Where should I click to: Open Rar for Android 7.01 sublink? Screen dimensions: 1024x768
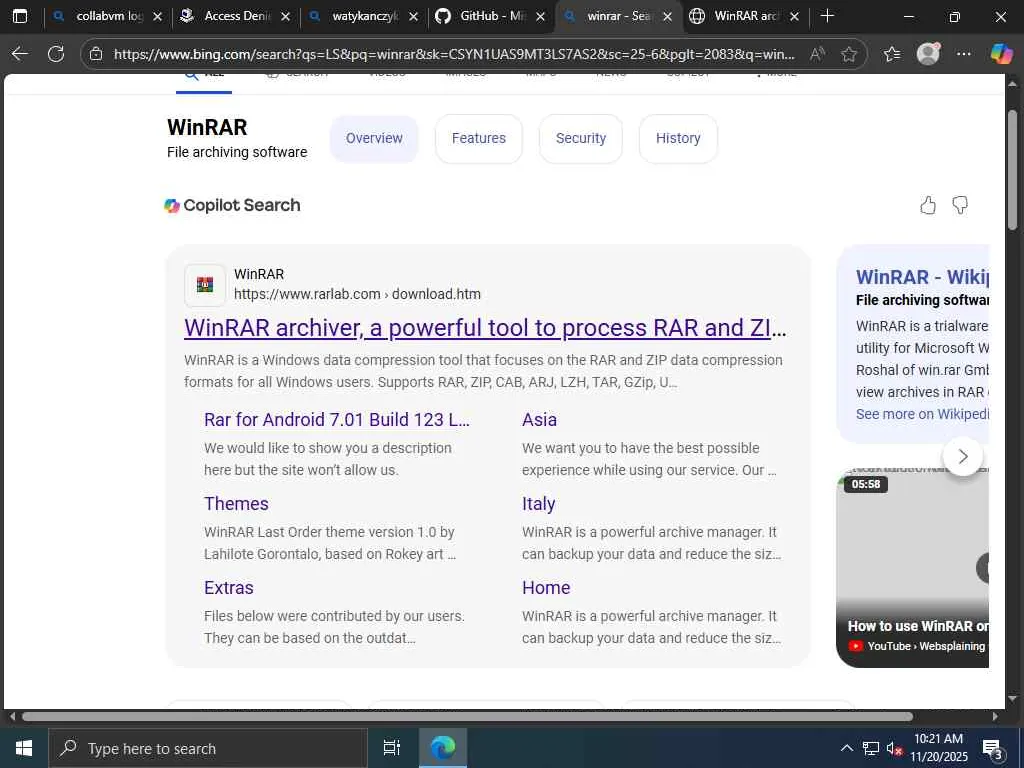[x=336, y=419]
